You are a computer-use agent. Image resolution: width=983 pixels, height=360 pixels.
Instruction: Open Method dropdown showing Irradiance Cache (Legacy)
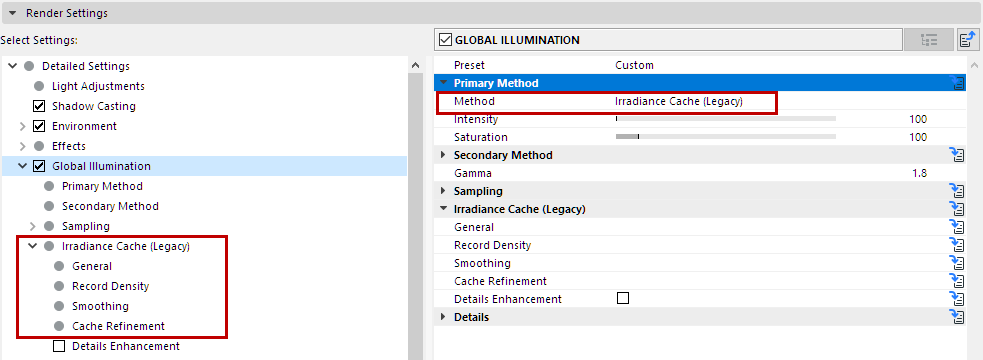tap(679, 101)
